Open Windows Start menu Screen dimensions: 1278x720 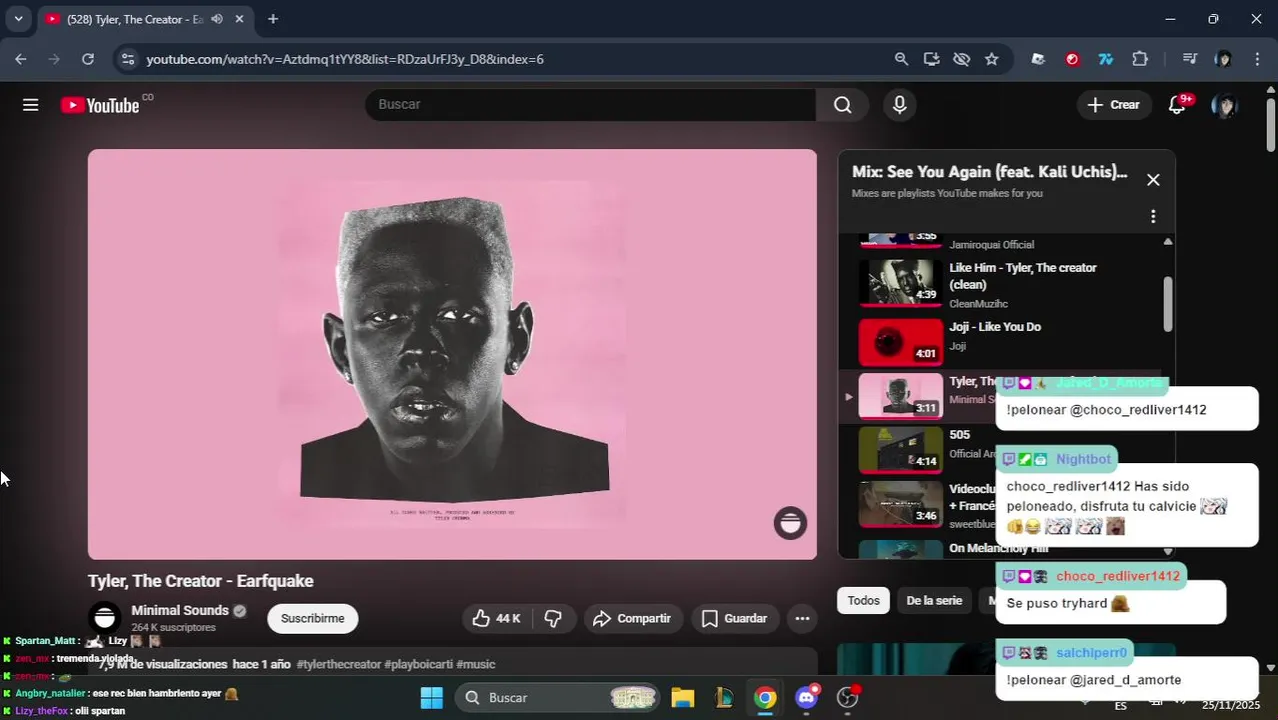(432, 698)
